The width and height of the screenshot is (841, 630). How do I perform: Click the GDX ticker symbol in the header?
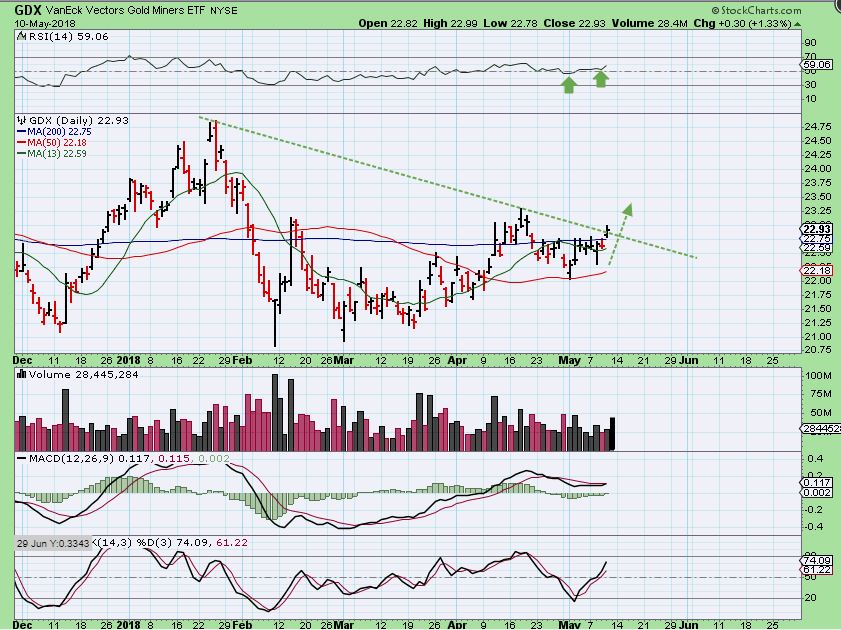tap(28, 10)
